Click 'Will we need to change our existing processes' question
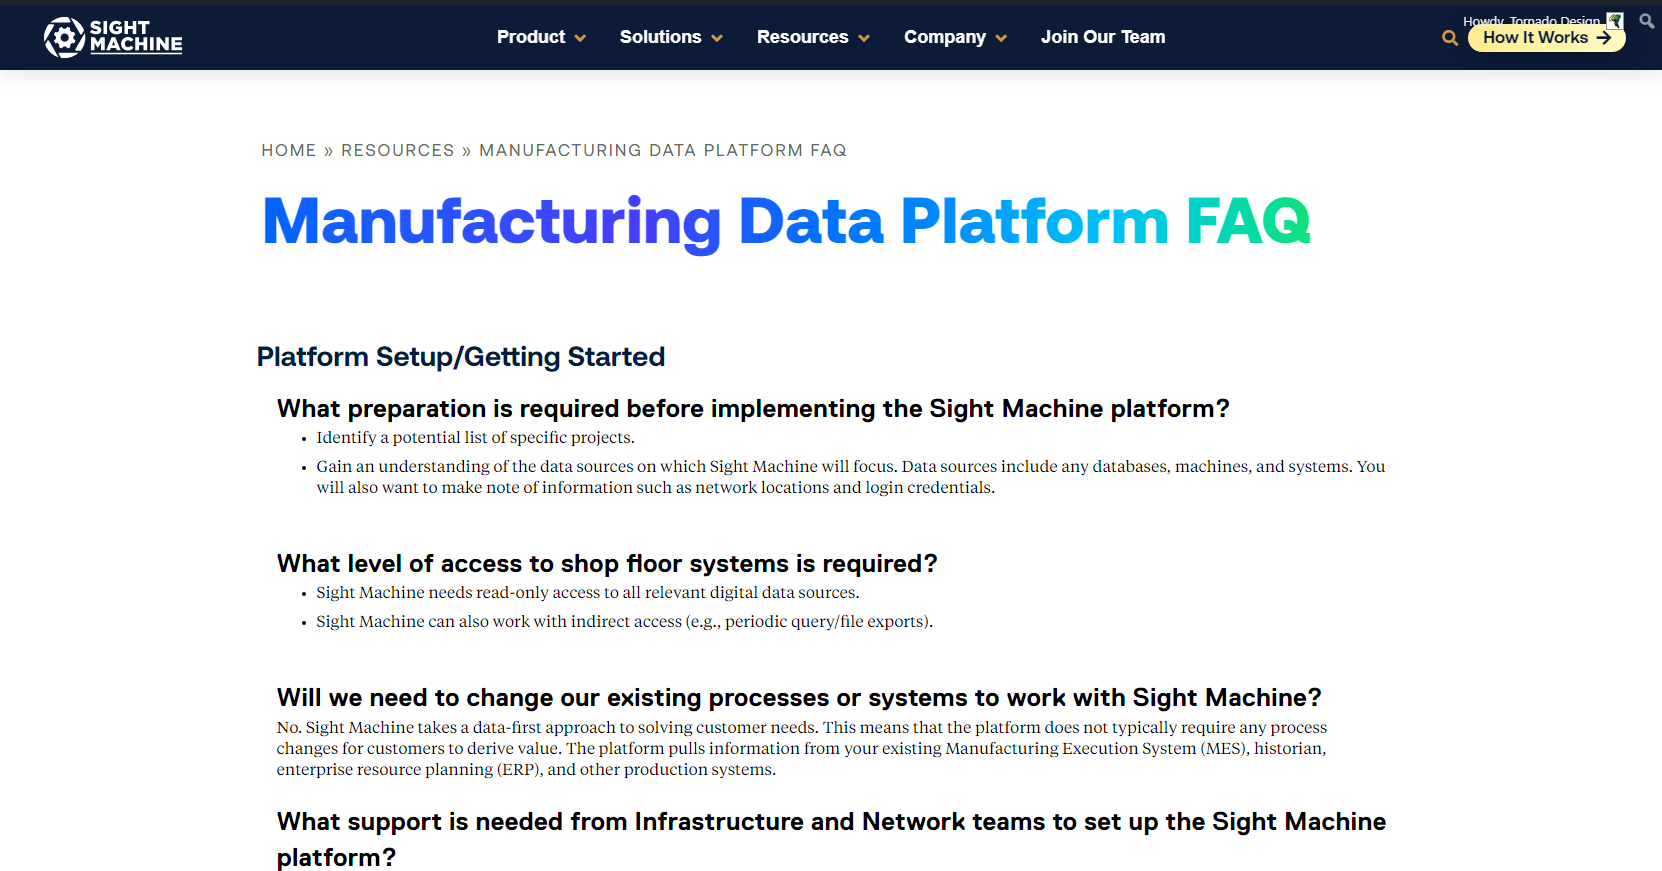Viewport: 1662px width, 871px height. pos(799,698)
